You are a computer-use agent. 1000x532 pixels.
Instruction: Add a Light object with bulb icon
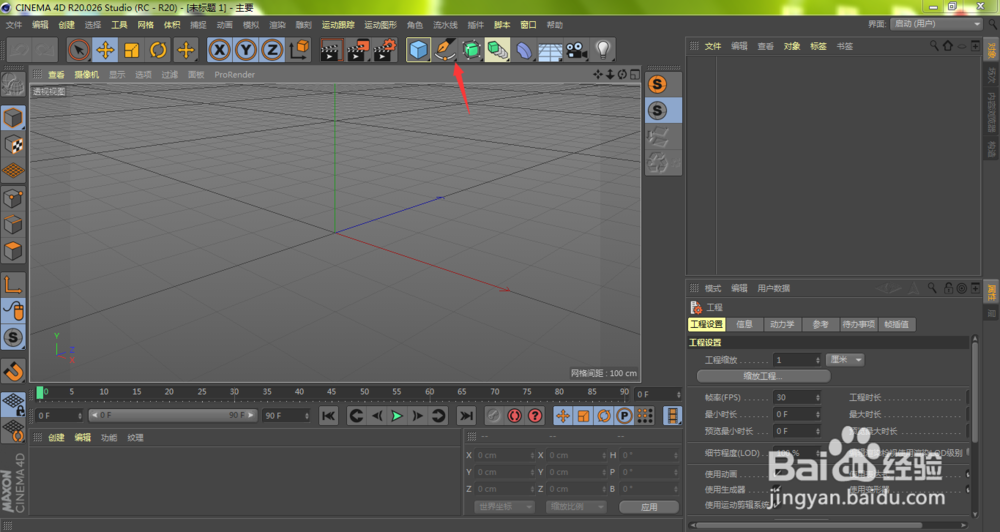(603, 50)
